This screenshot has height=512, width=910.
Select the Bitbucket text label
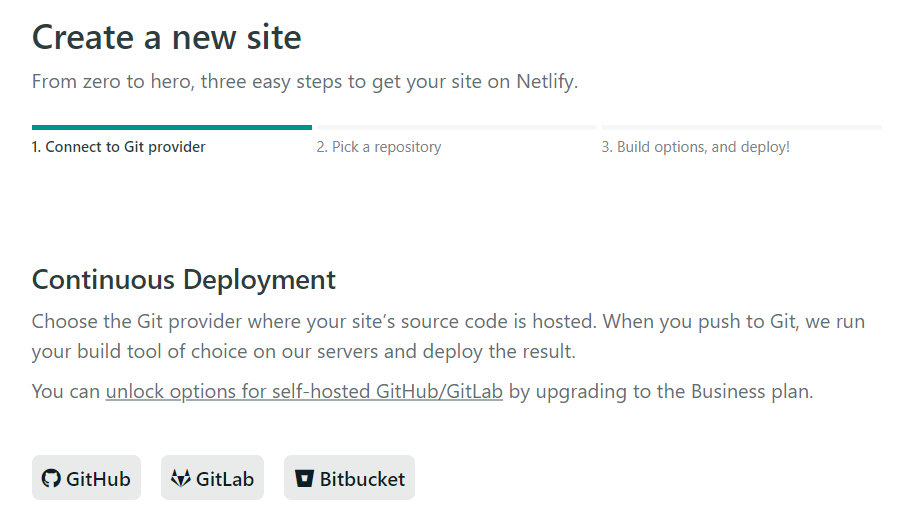[362, 479]
